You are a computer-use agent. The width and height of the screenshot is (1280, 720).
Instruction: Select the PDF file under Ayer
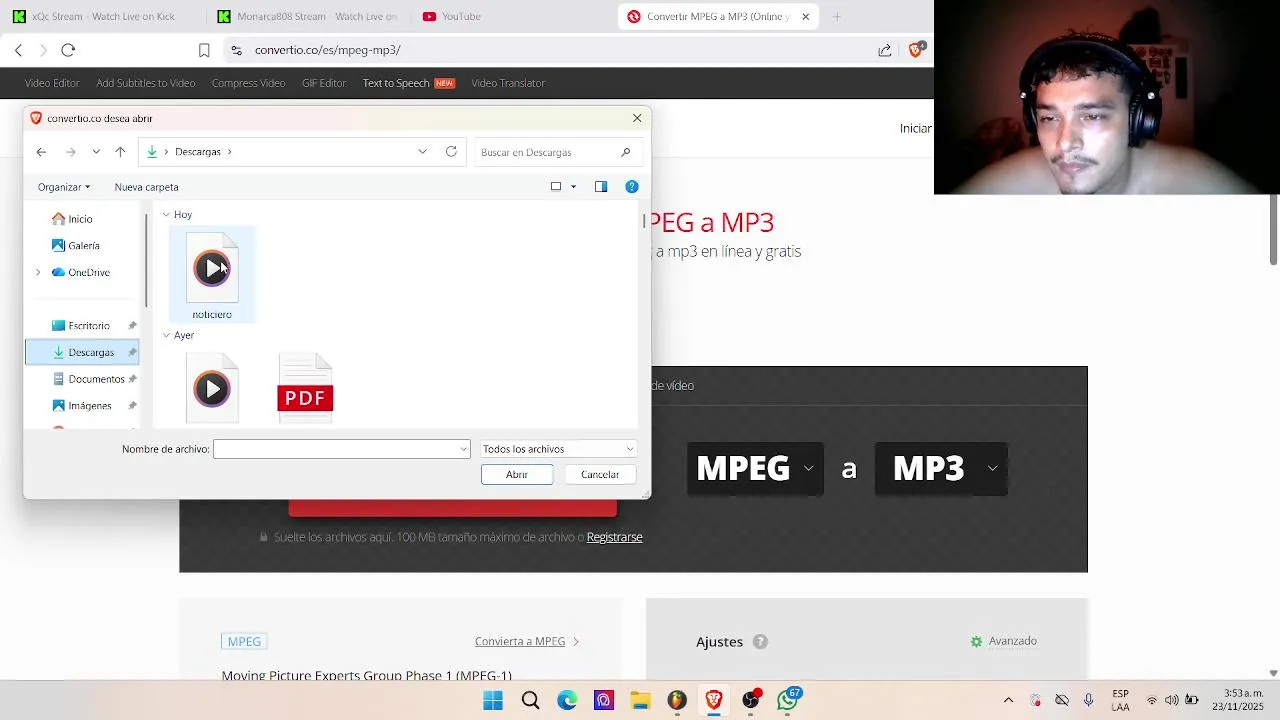click(x=305, y=389)
